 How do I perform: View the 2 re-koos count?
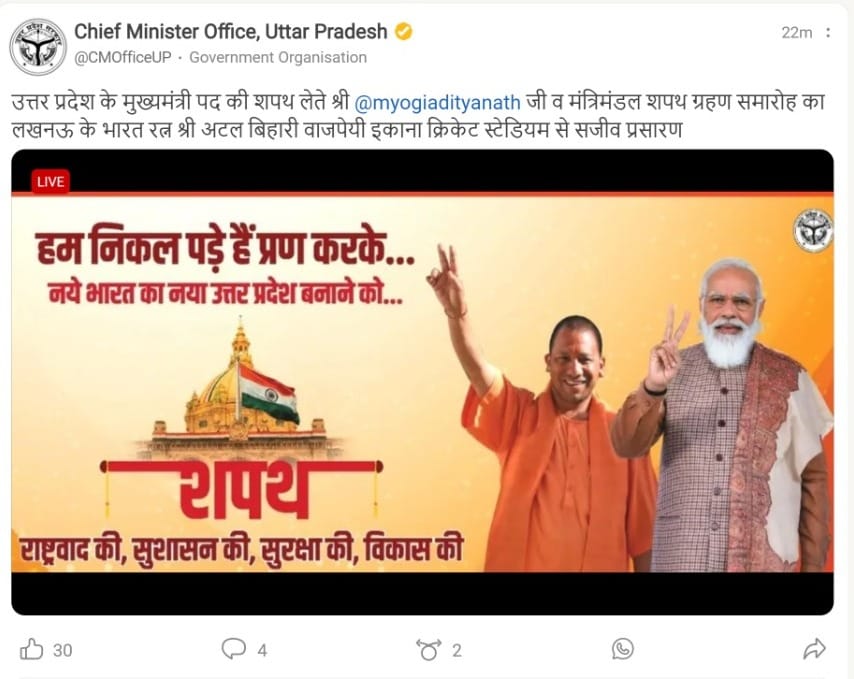click(456, 650)
